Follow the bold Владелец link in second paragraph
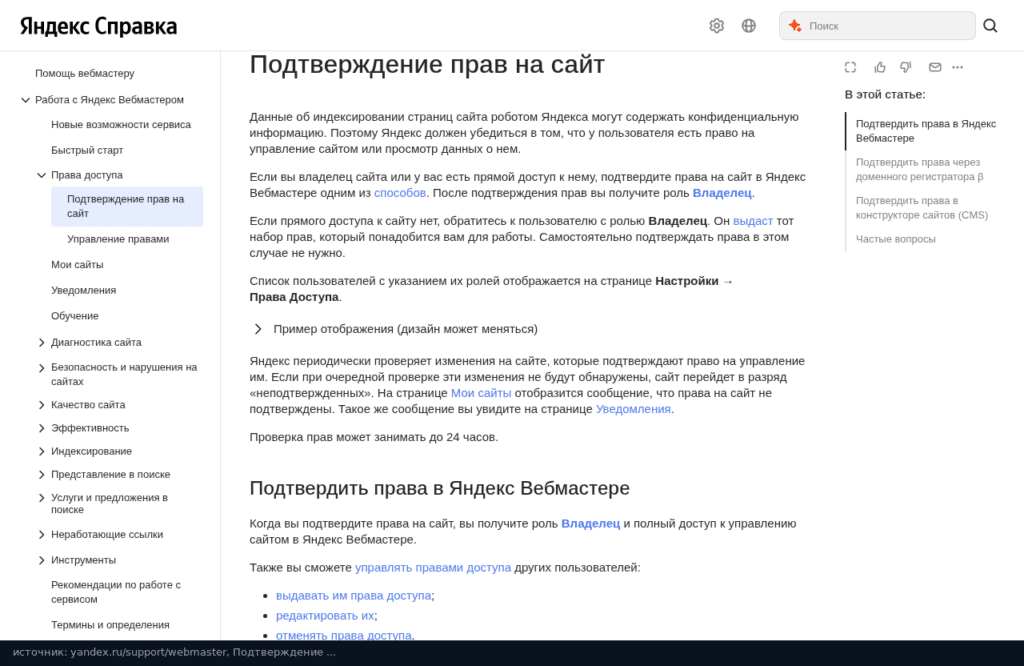Image resolution: width=1024 pixels, height=666 pixels. (722, 193)
